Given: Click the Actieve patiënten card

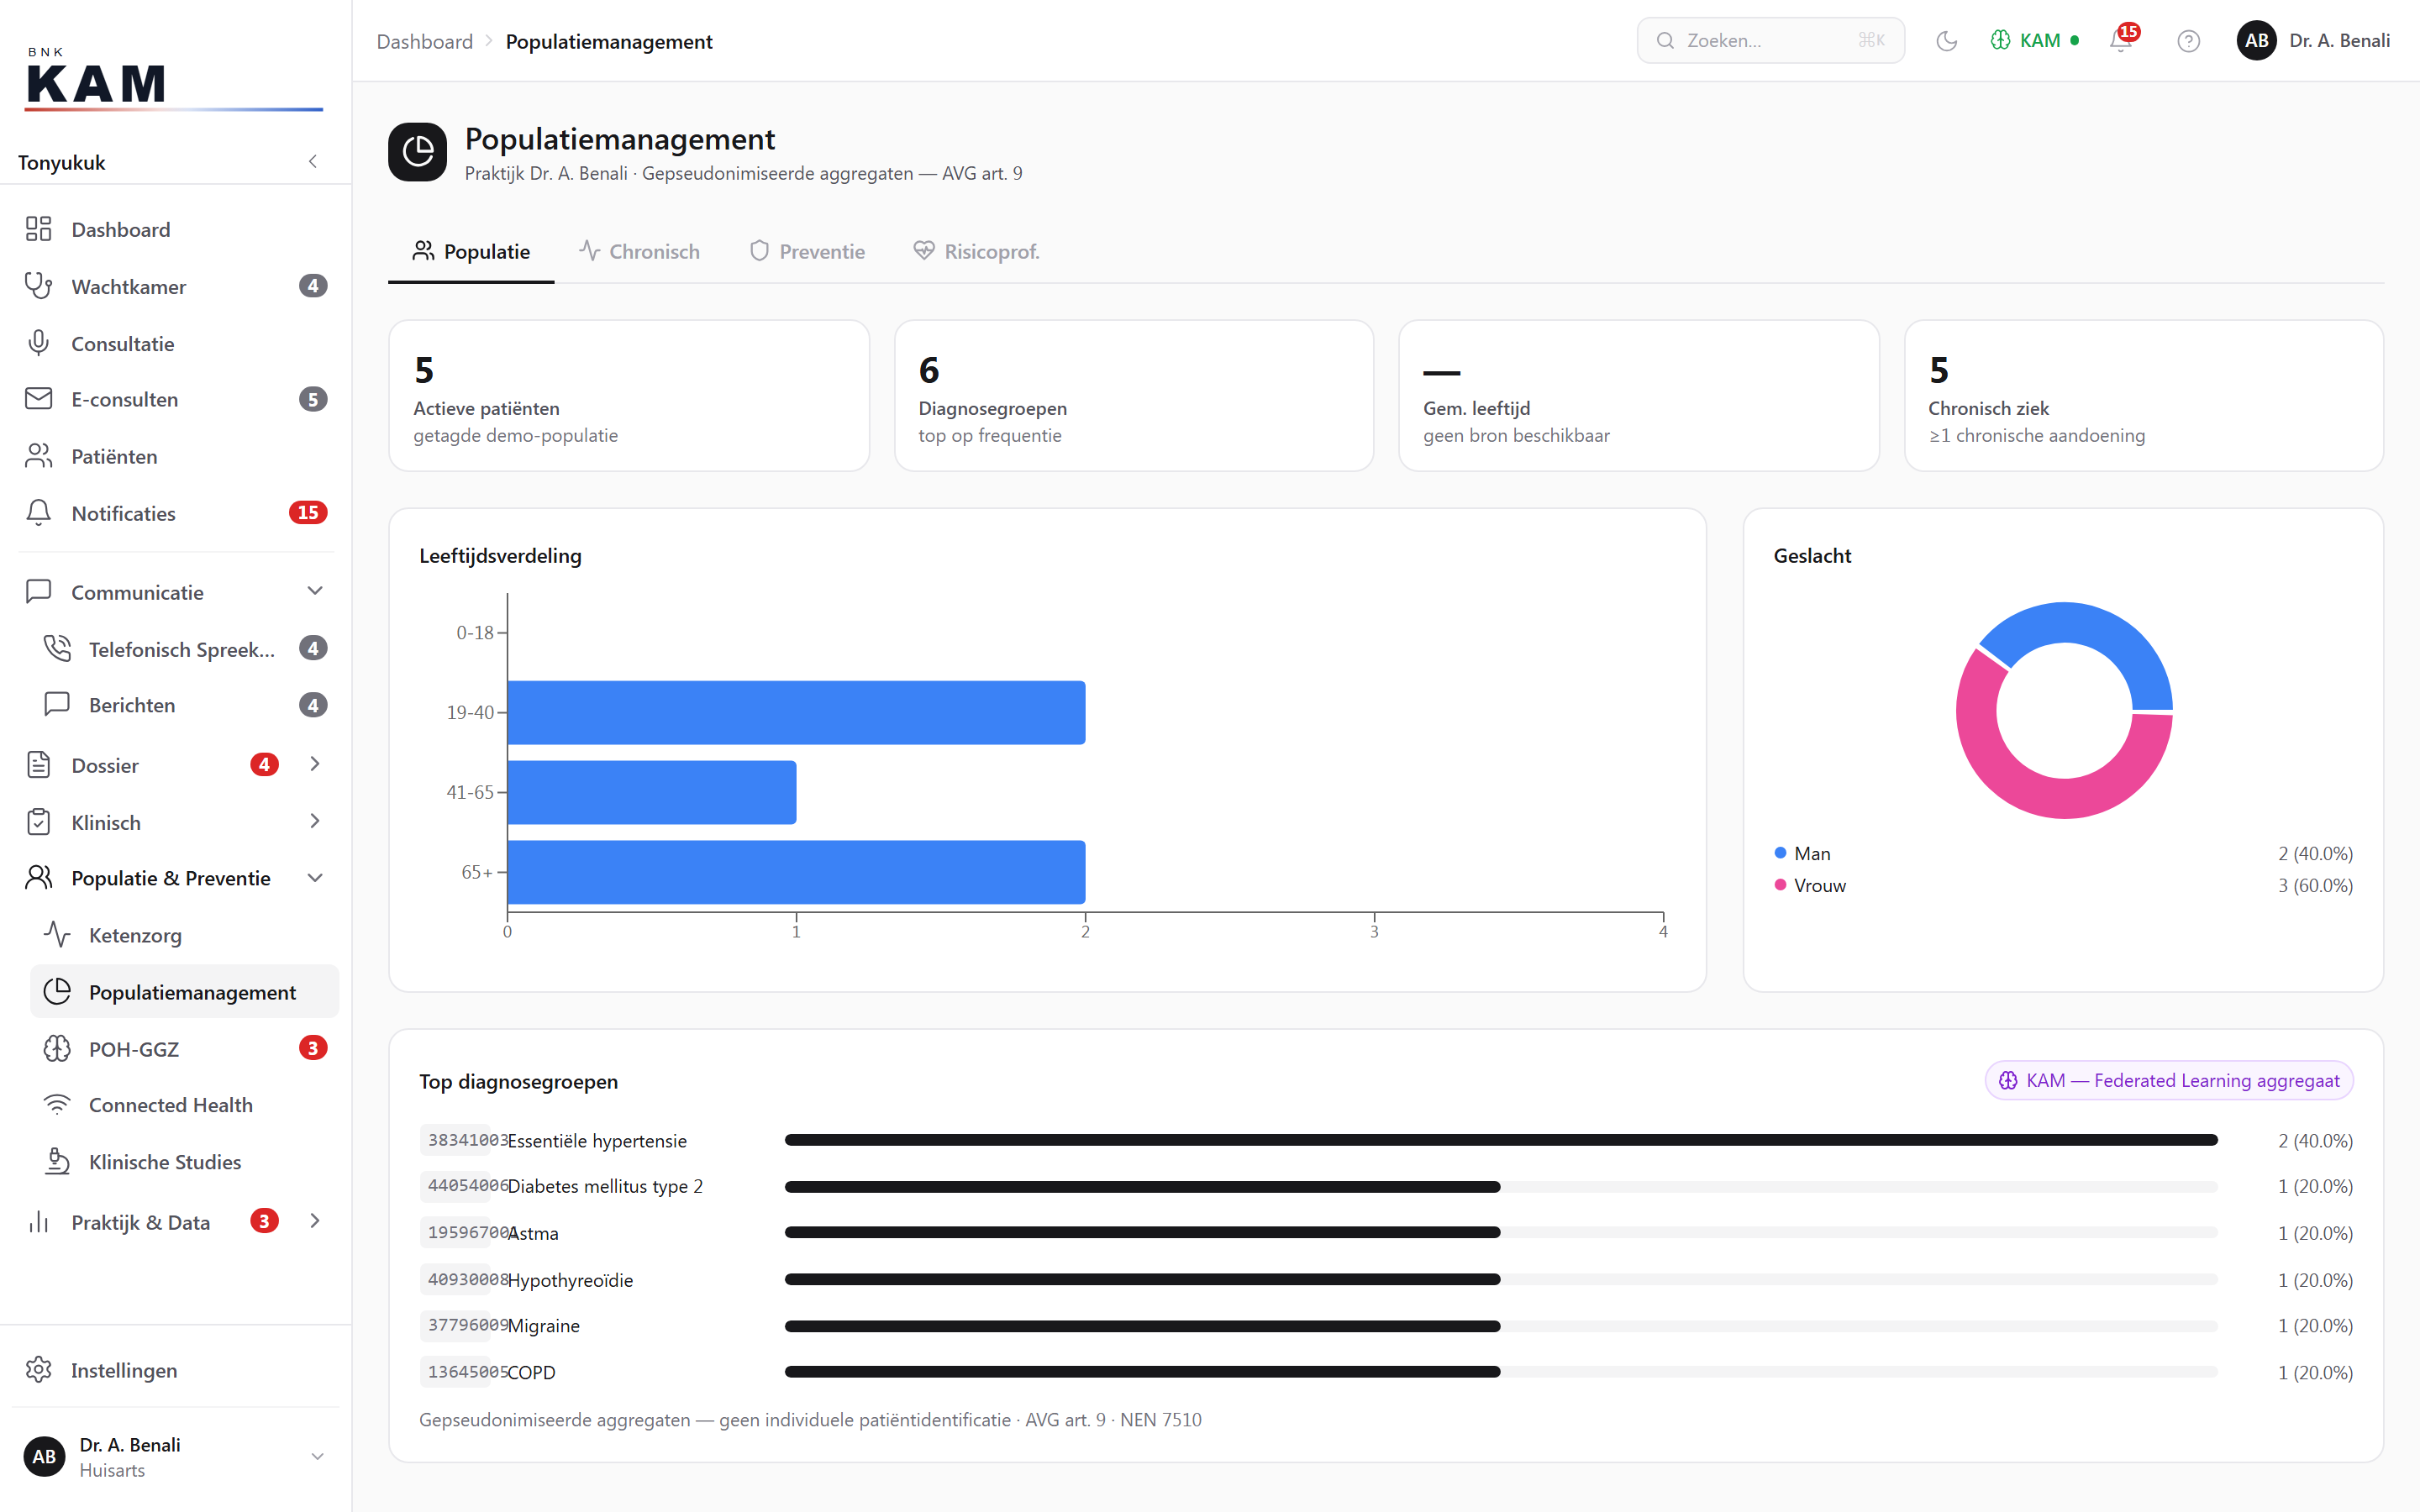Looking at the screenshot, I should point(629,396).
